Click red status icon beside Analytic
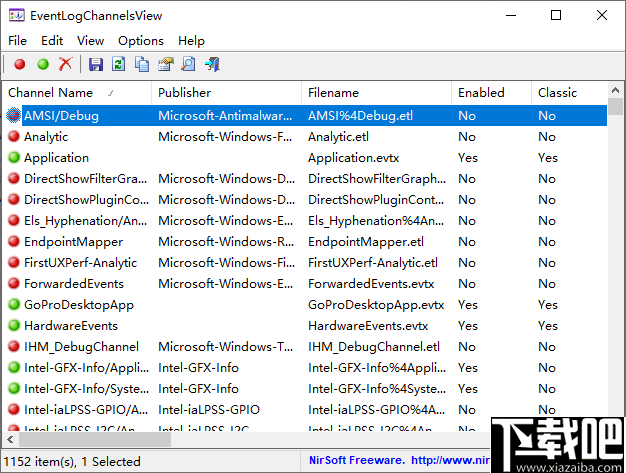Image resolution: width=626 pixels, height=473 pixels. pyautogui.click(x=14, y=137)
